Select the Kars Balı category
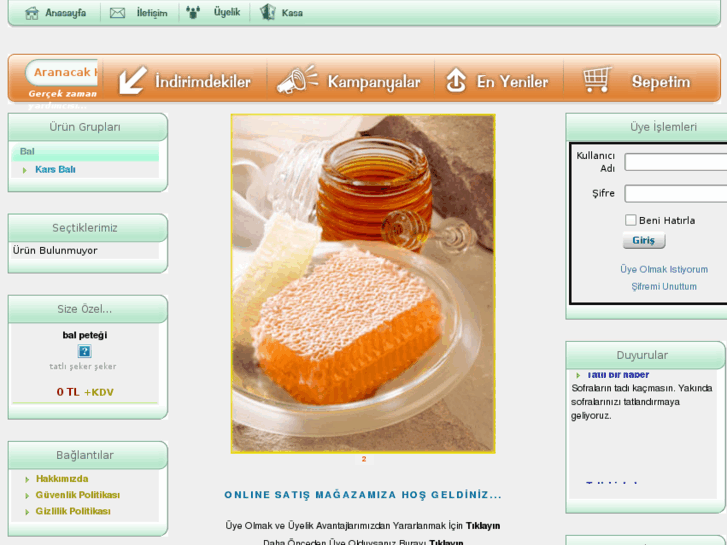This screenshot has width=727, height=545. coord(55,170)
